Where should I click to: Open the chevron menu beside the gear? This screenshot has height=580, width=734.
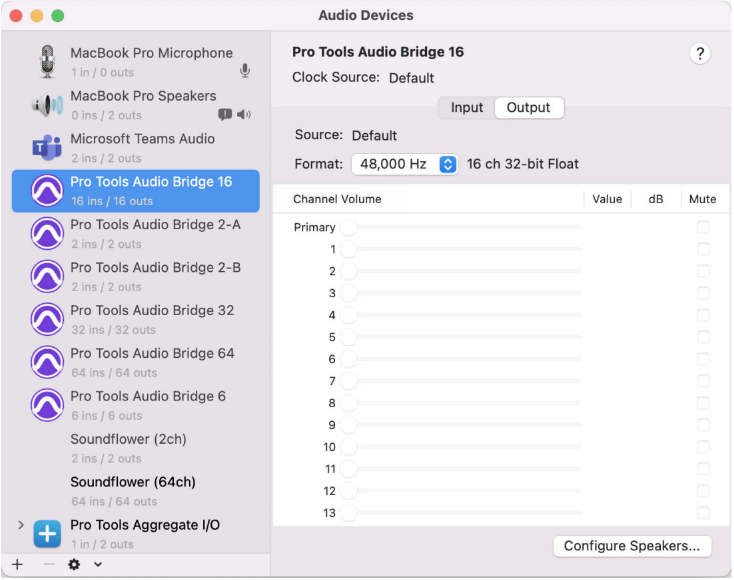tap(97, 564)
